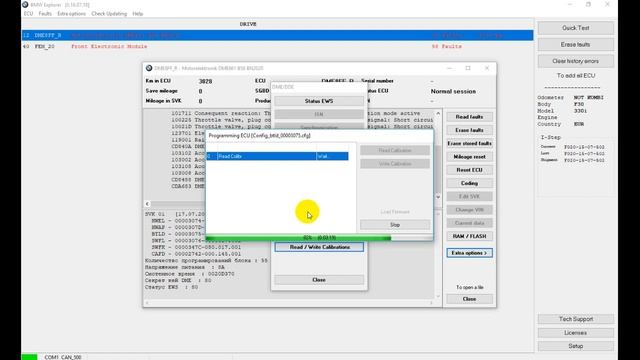Open the Extra options menu
The height and width of the screenshot is (360, 640).
coord(71,13)
